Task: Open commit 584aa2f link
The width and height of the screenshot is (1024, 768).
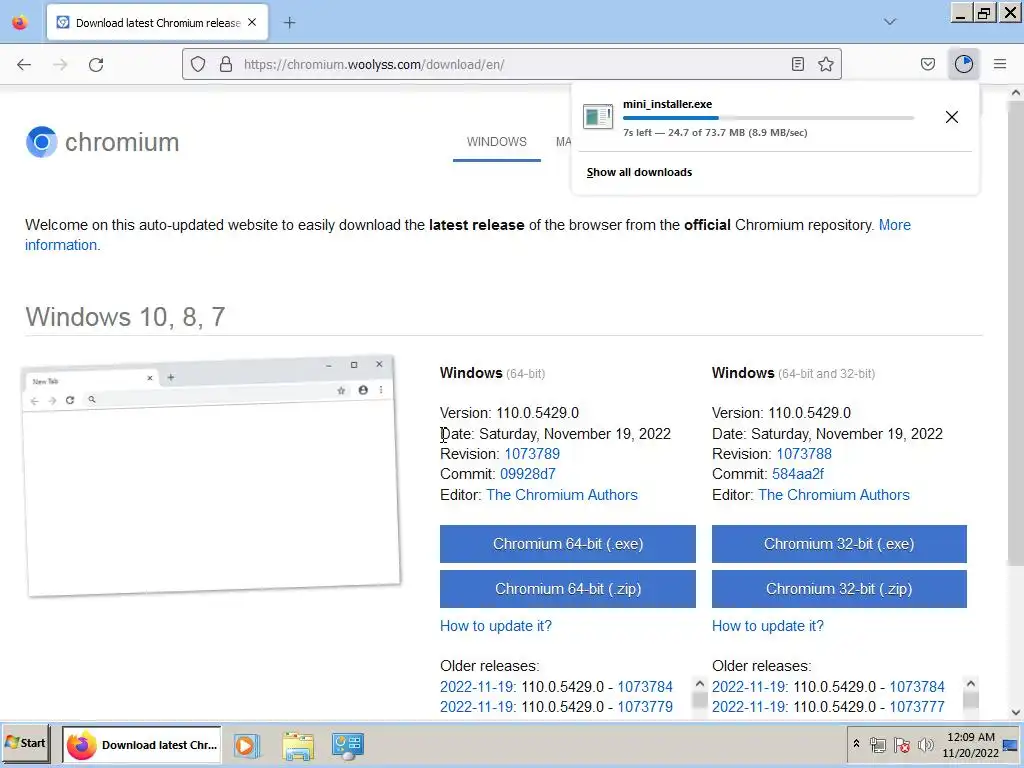Action: (797, 474)
